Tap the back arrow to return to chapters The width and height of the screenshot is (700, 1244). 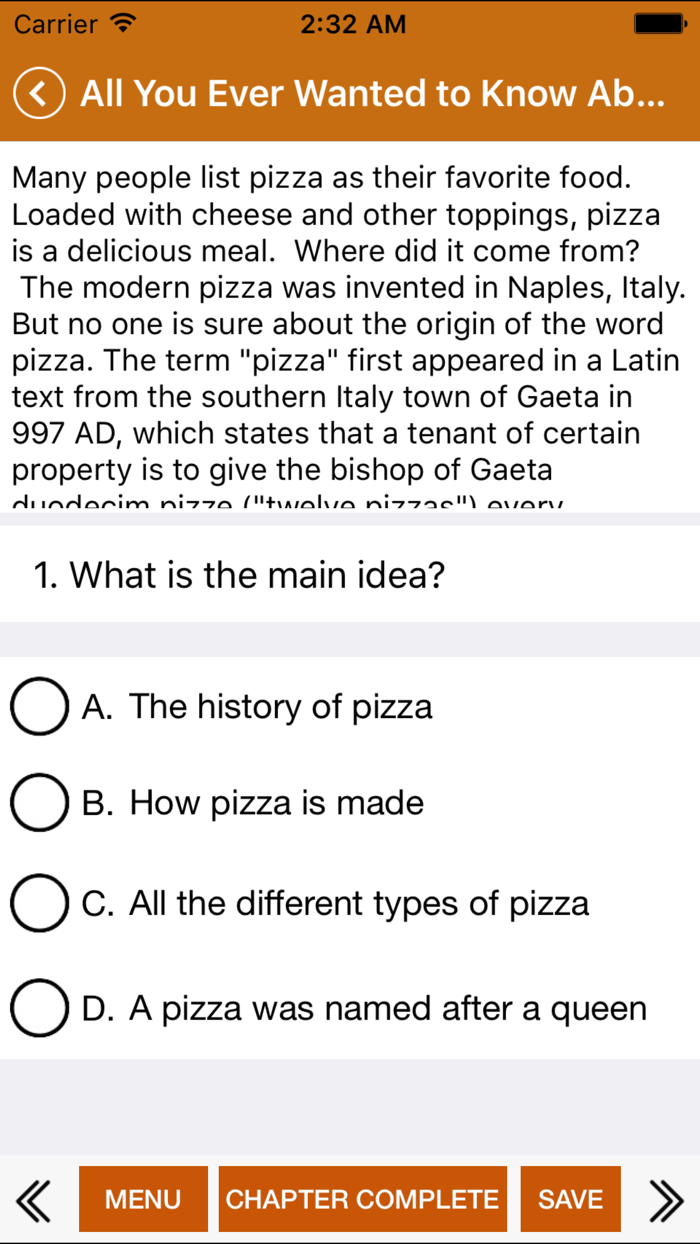click(38, 93)
